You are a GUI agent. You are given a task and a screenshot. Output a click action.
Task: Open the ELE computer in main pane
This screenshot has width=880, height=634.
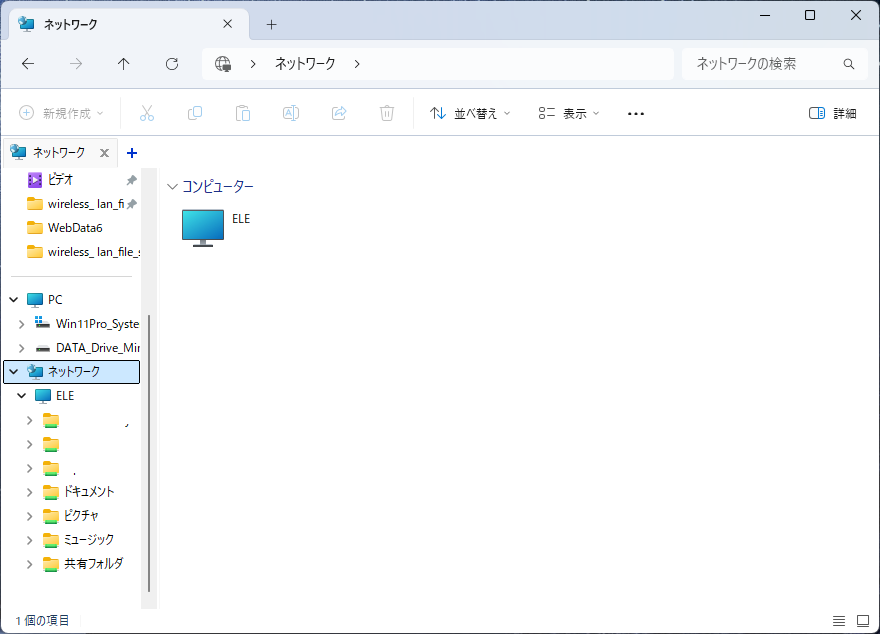[204, 227]
